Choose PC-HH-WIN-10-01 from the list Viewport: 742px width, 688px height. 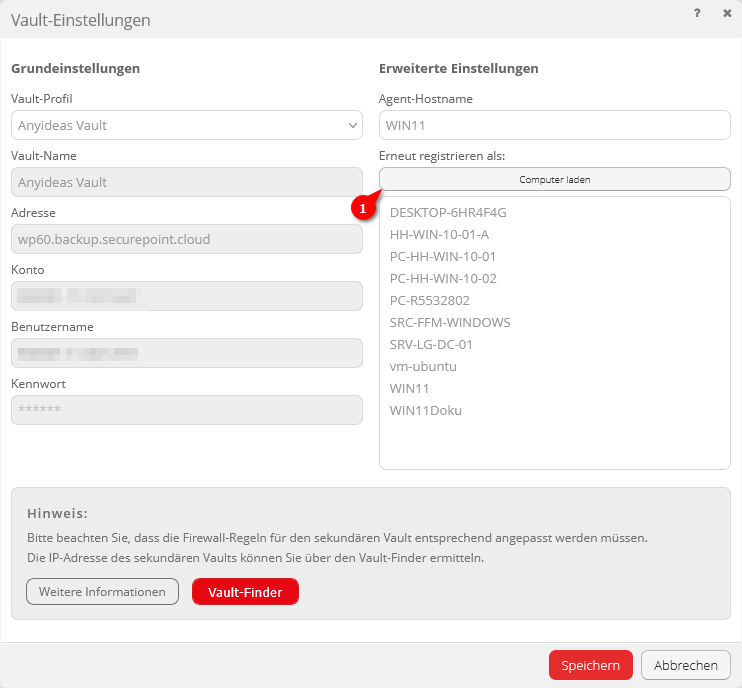tap(443, 256)
